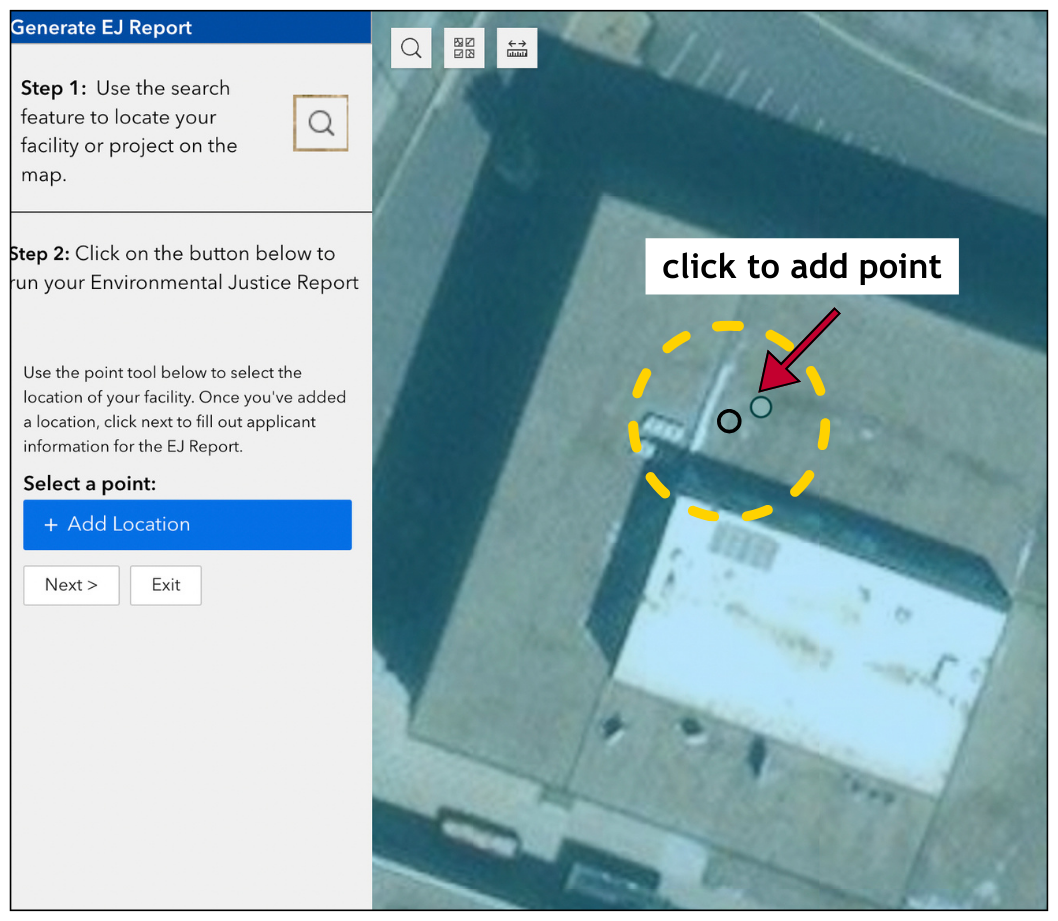Click the Step 1 instruction text

click(129, 131)
